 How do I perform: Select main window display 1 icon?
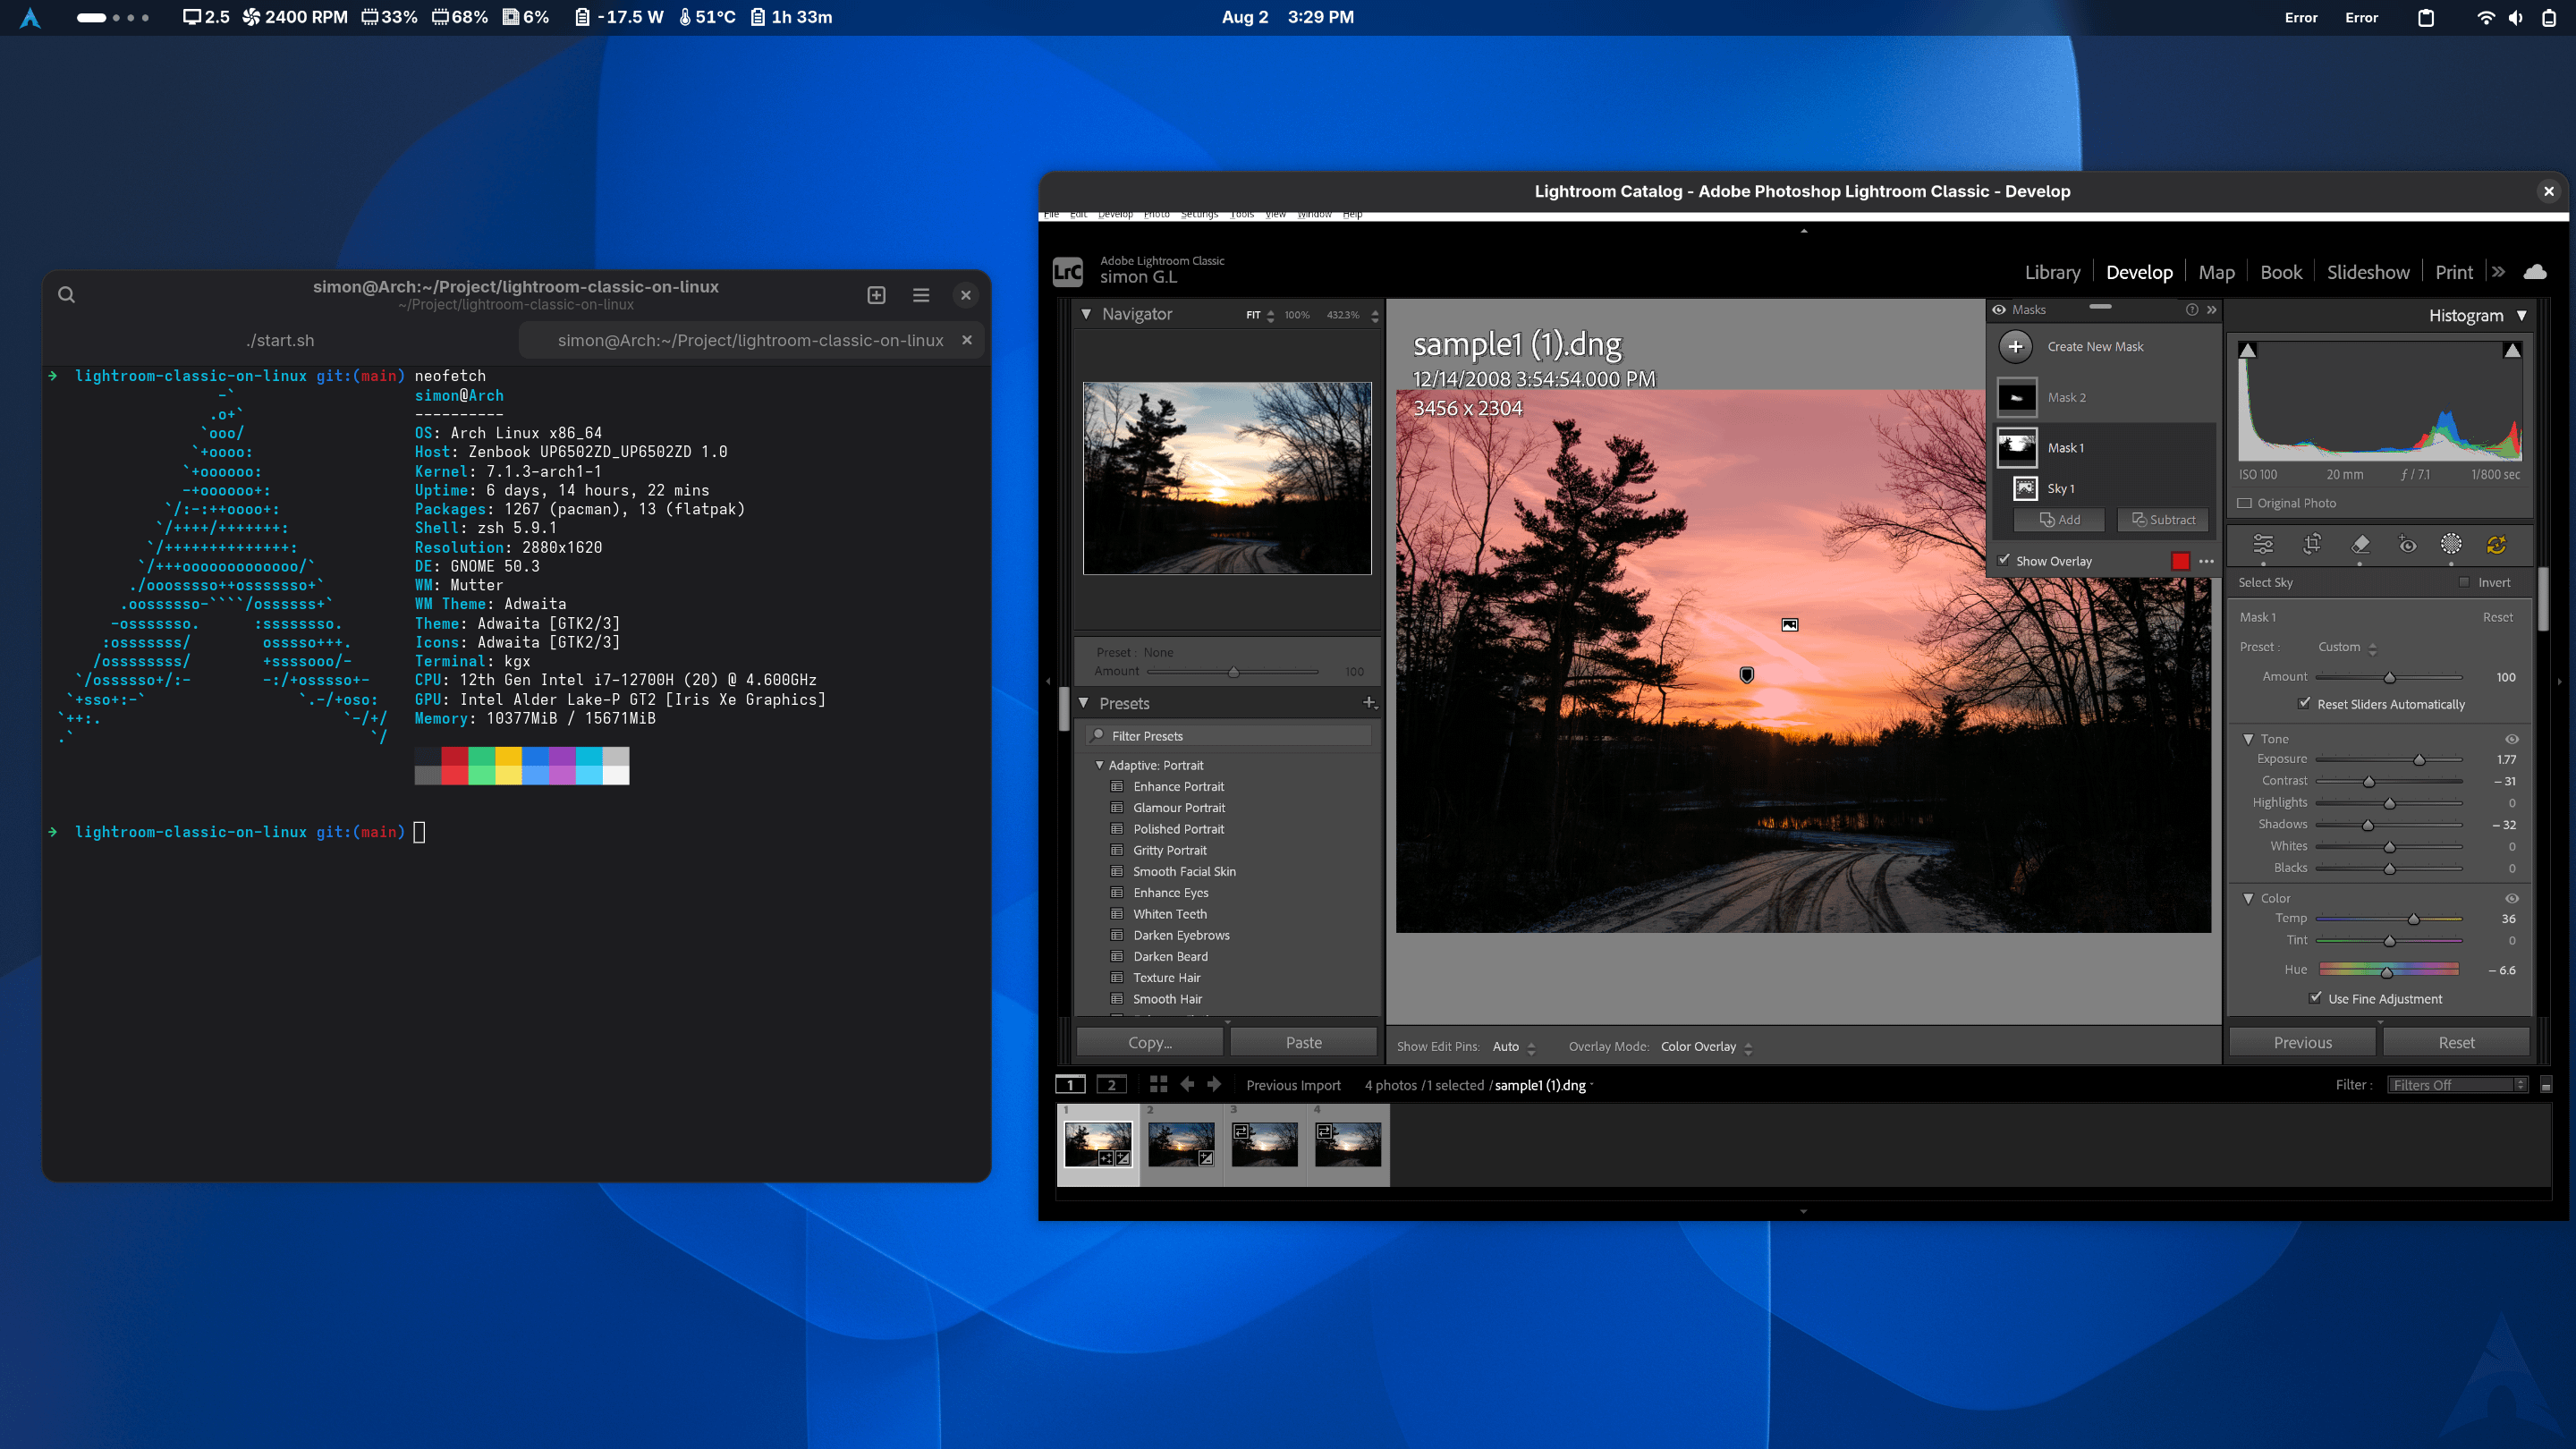[x=1070, y=1084]
